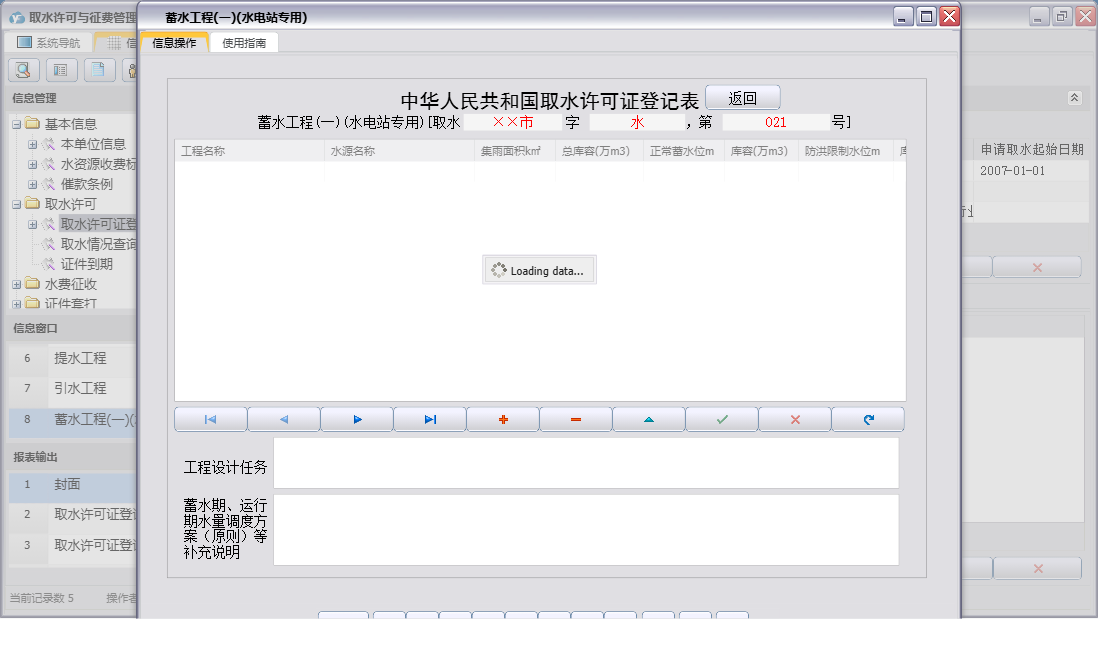Click the 水费征收 folder icon
Screen dimensions: 1098x655
coord(32,284)
